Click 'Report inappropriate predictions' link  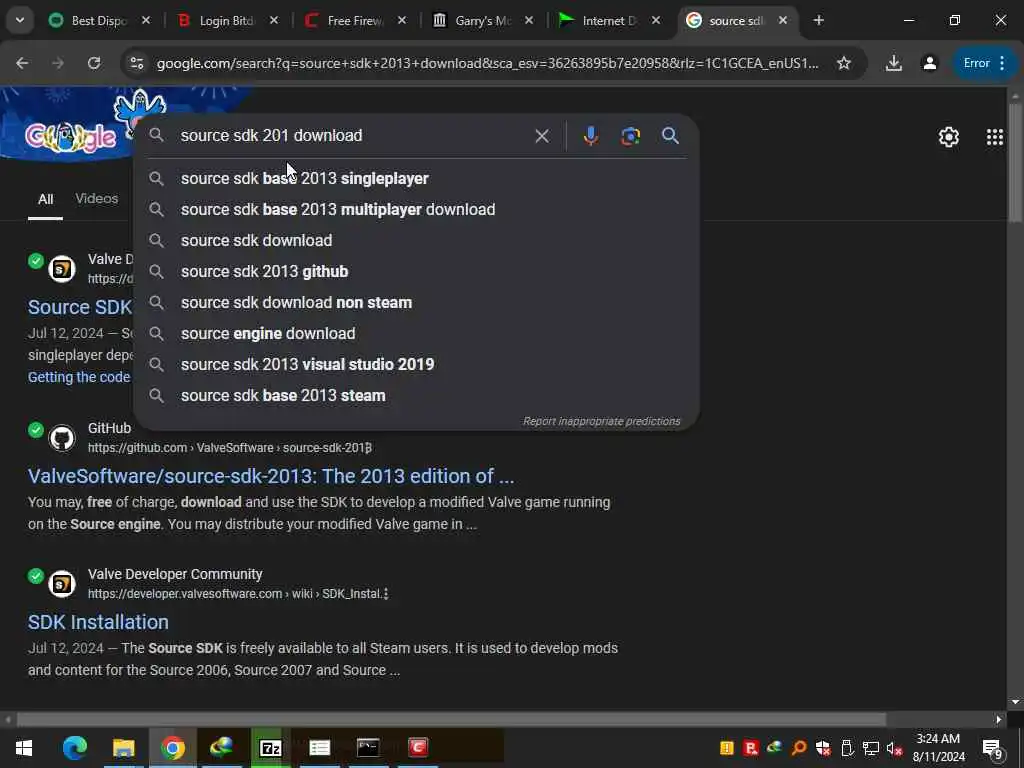pyautogui.click(x=601, y=421)
